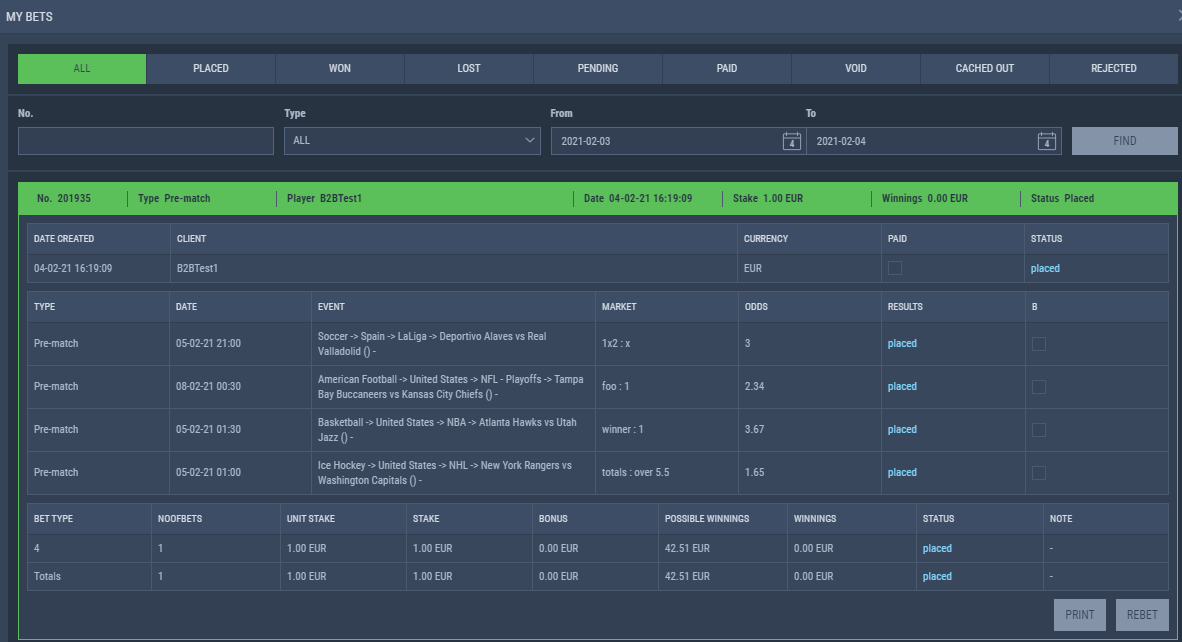The height and width of the screenshot is (642, 1182).
Task: Click possible winnings 42.51 EUR in Totals row
Action: coord(687,576)
